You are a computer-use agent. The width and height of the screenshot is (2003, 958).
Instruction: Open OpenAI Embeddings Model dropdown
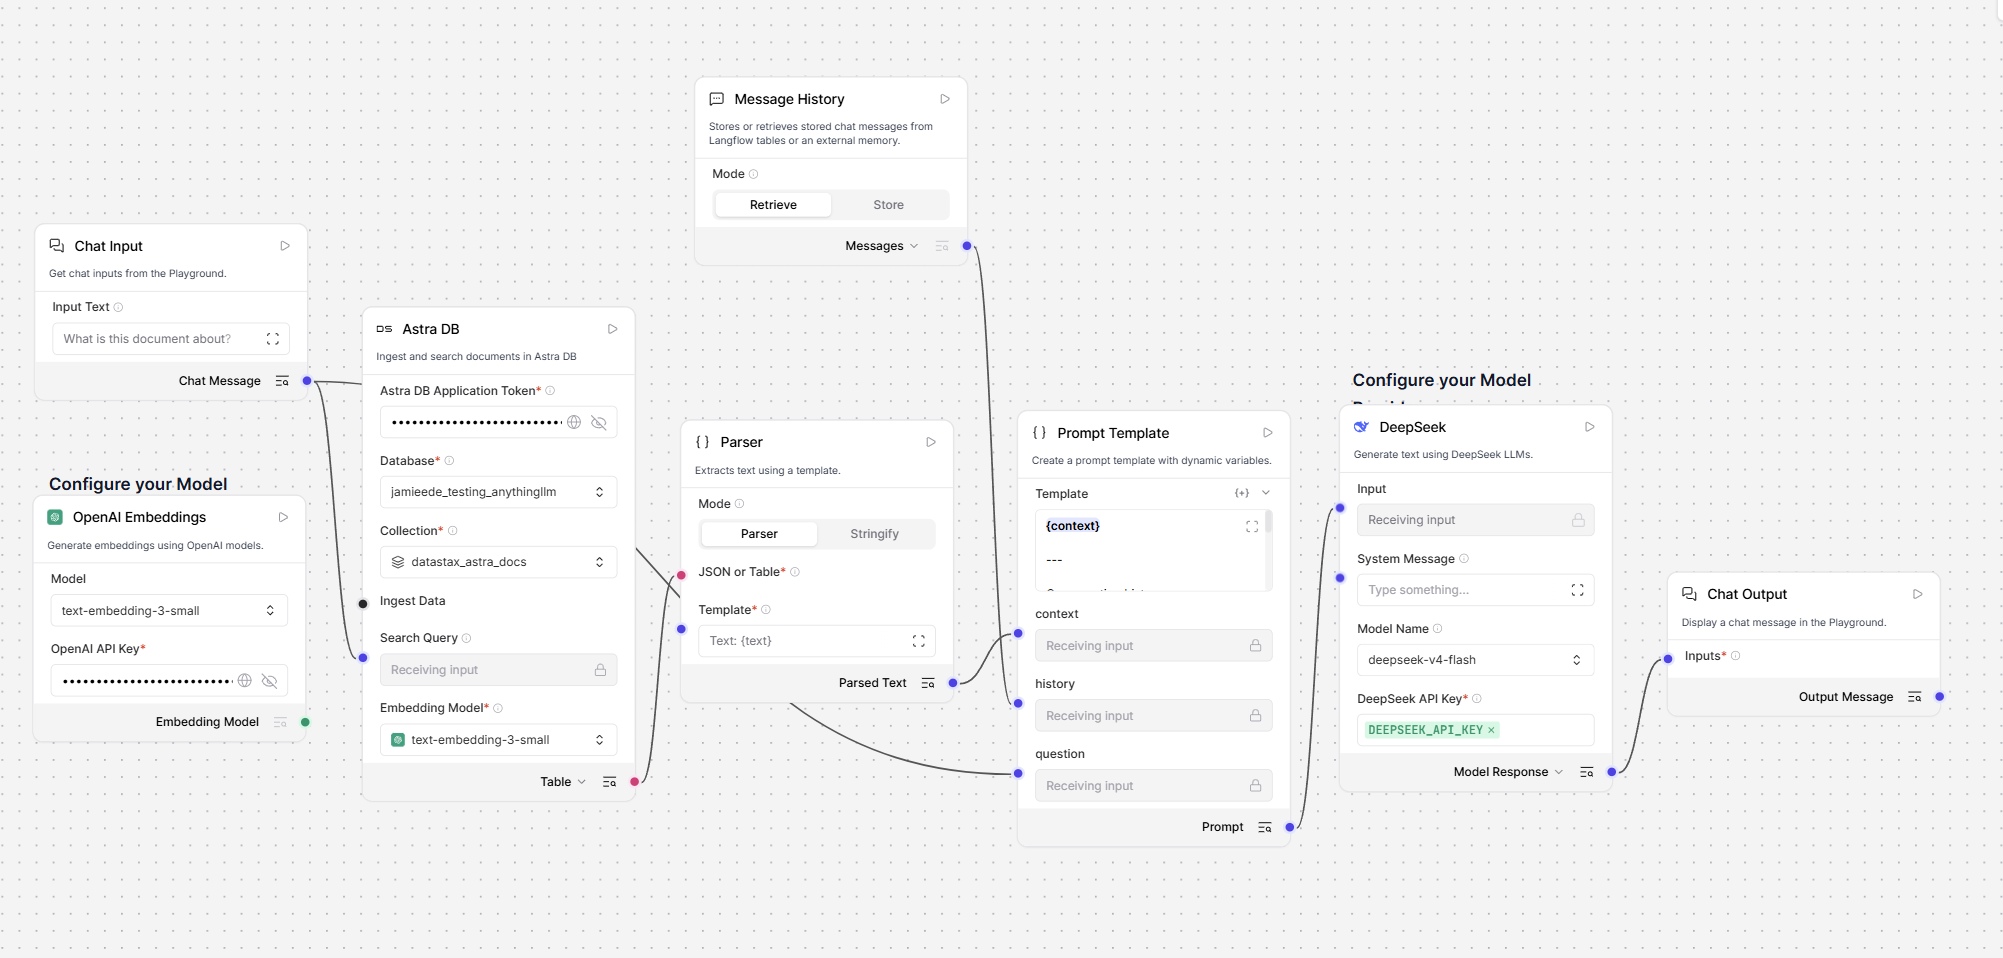(169, 611)
